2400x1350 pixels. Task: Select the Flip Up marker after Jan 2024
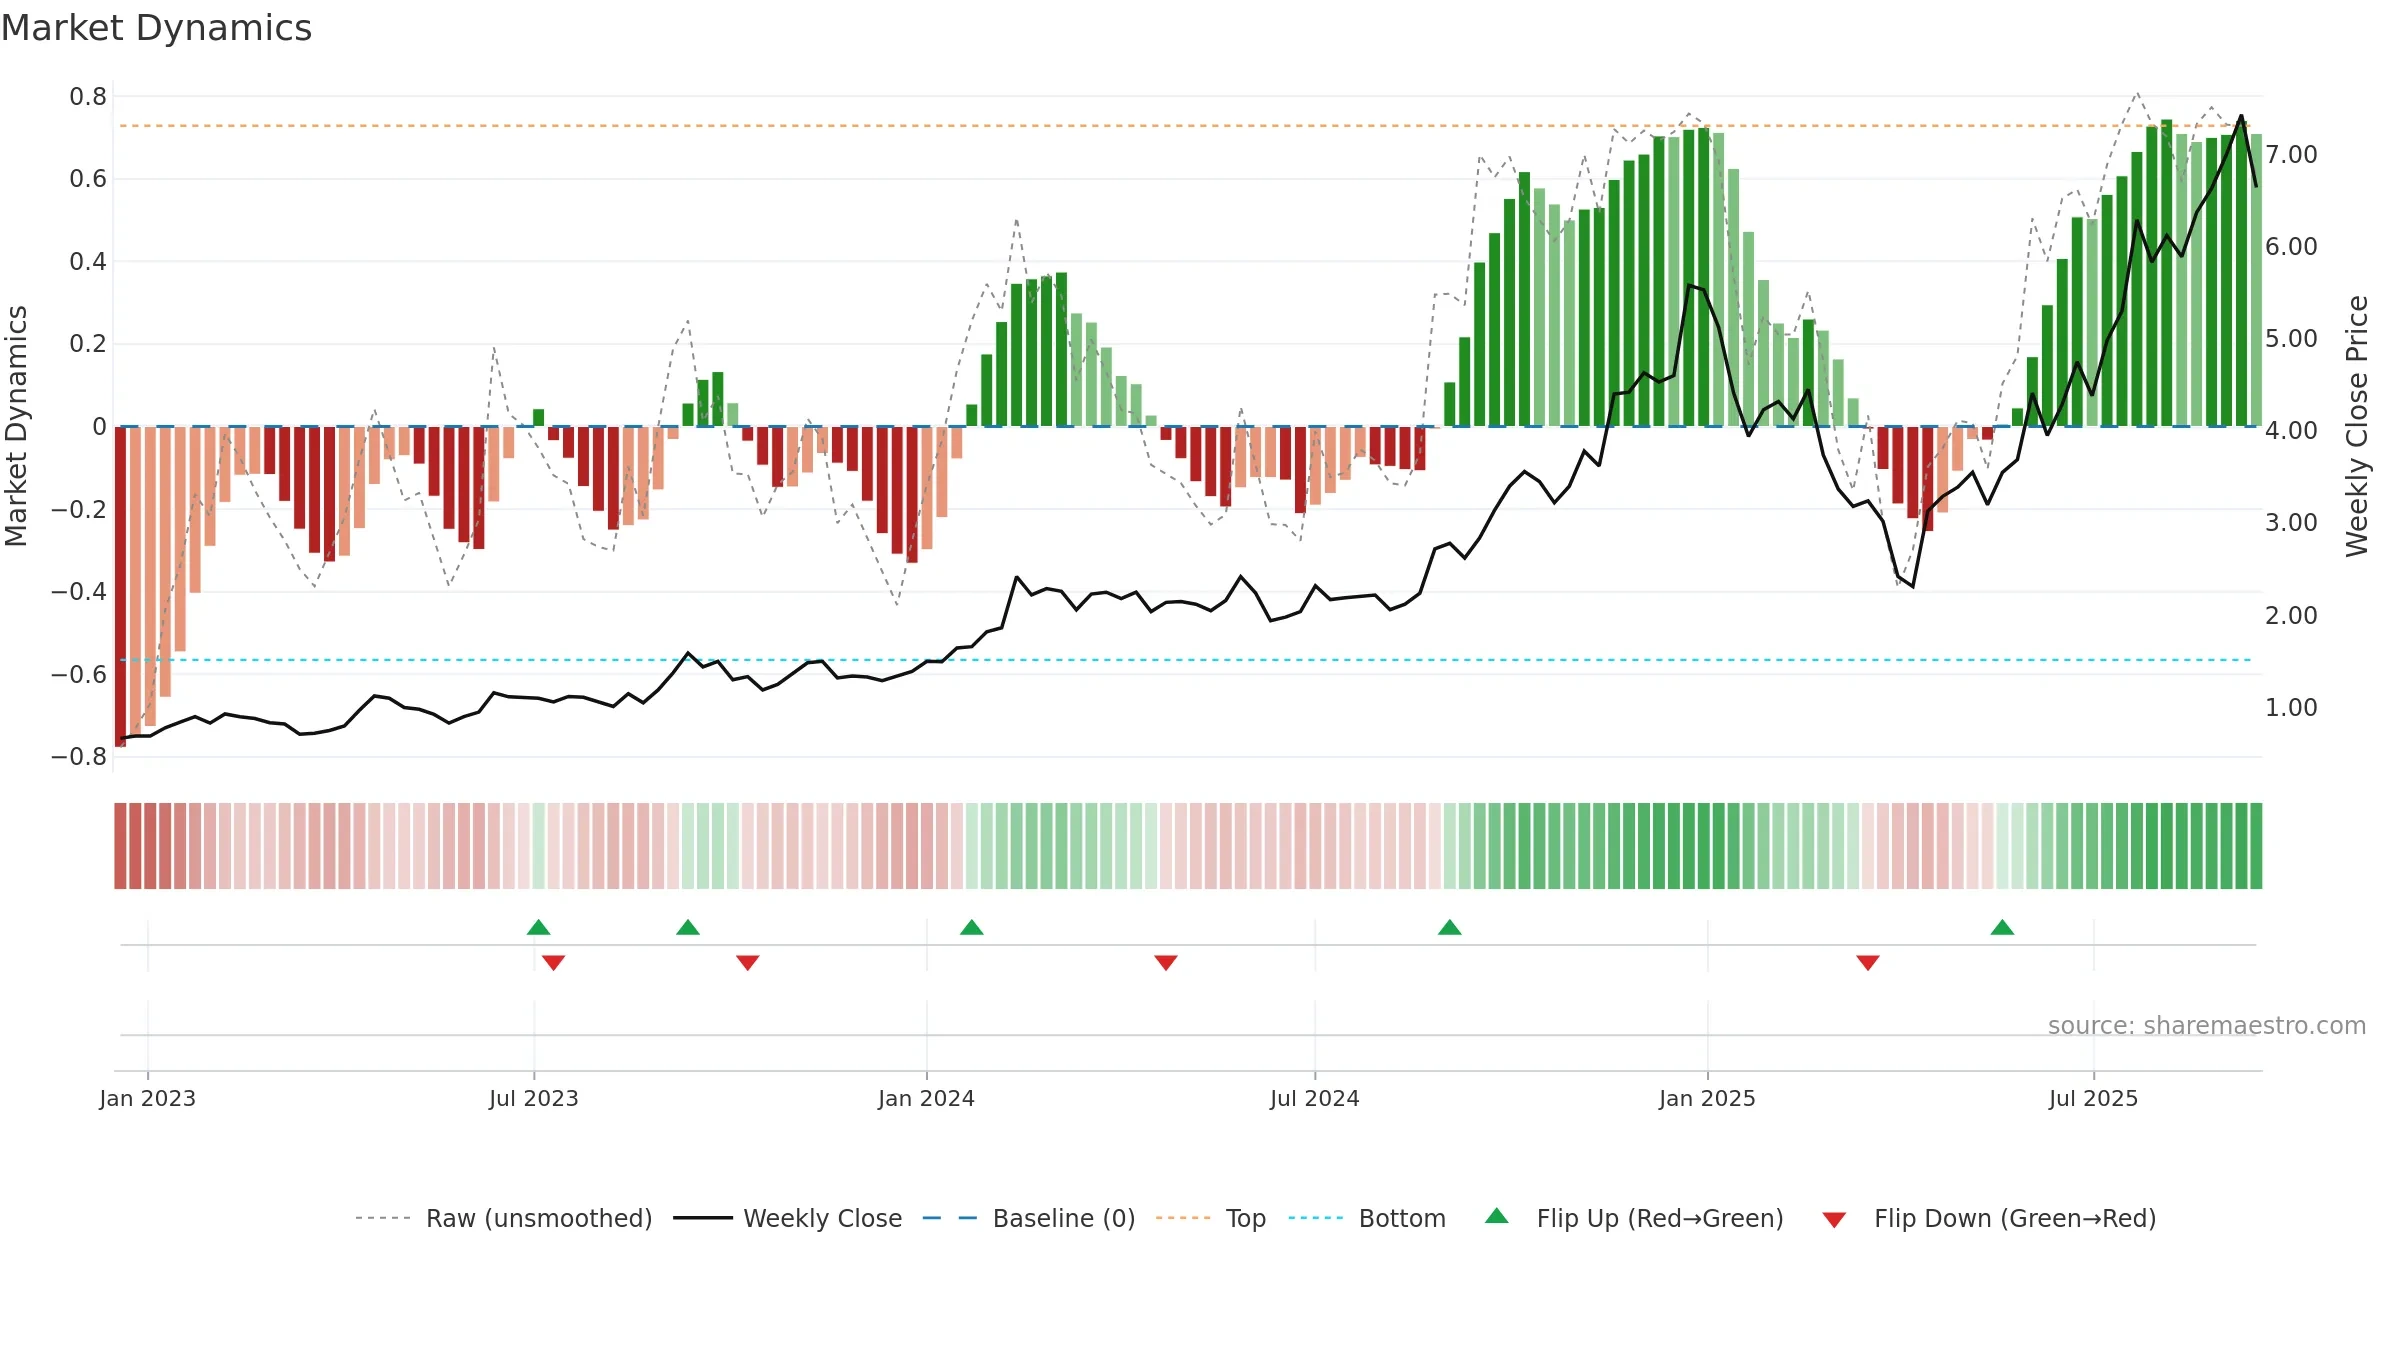(x=972, y=927)
